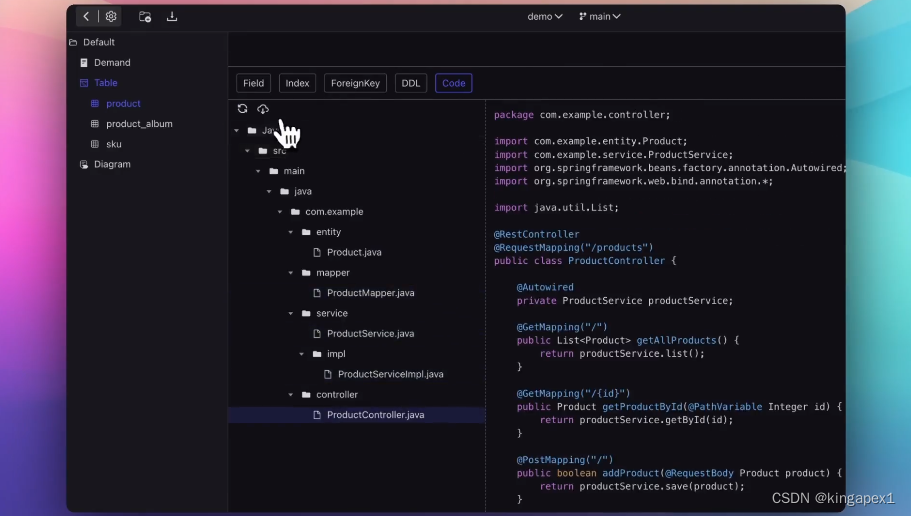The height and width of the screenshot is (516, 911).
Task: Click the ProductMapper.java file icon
Action: click(317, 293)
